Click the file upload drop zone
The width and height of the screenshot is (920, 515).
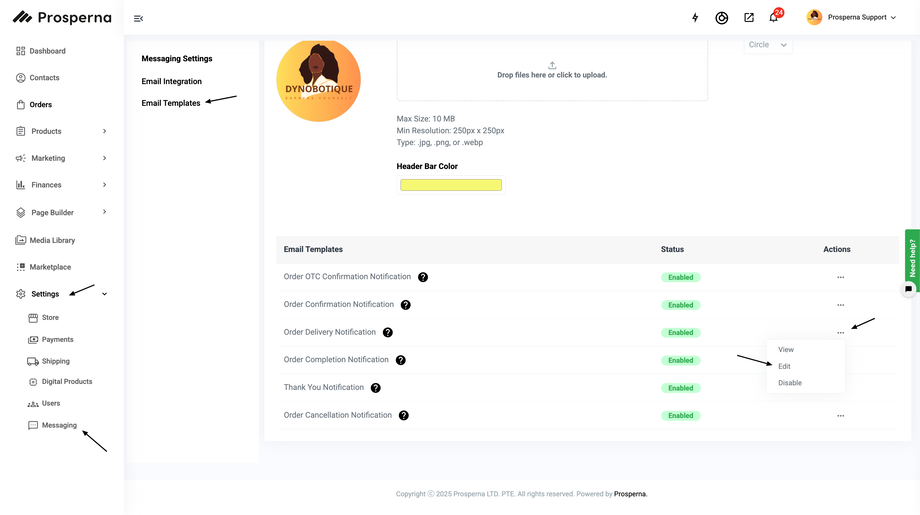coord(552,70)
